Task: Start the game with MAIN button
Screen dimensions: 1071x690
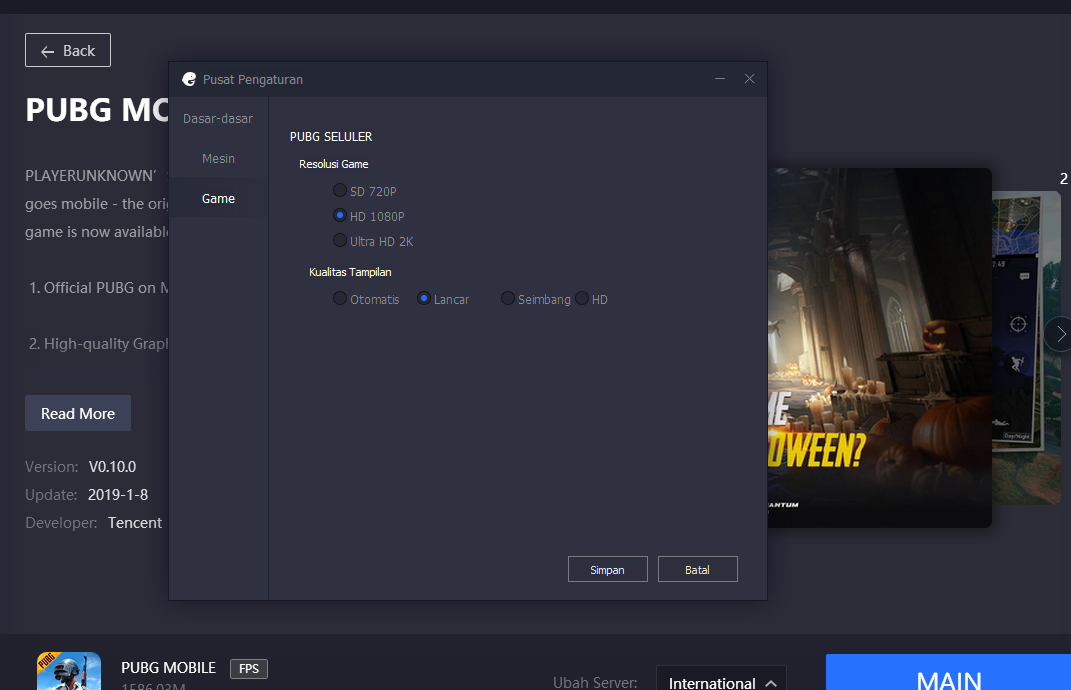Action: 949,673
